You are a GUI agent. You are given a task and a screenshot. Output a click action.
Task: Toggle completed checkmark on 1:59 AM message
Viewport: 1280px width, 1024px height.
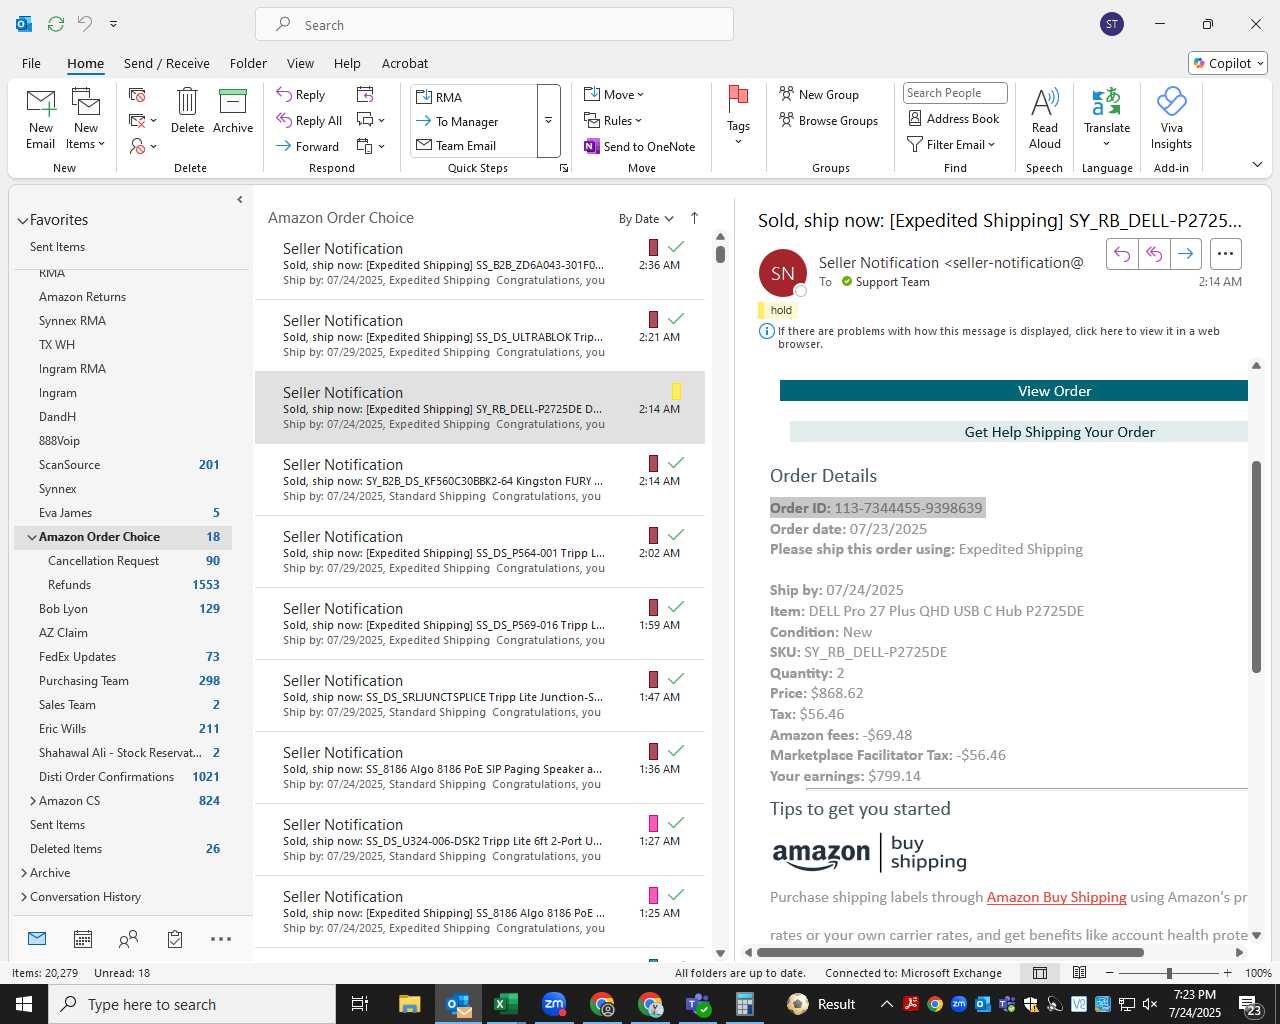[x=676, y=607]
